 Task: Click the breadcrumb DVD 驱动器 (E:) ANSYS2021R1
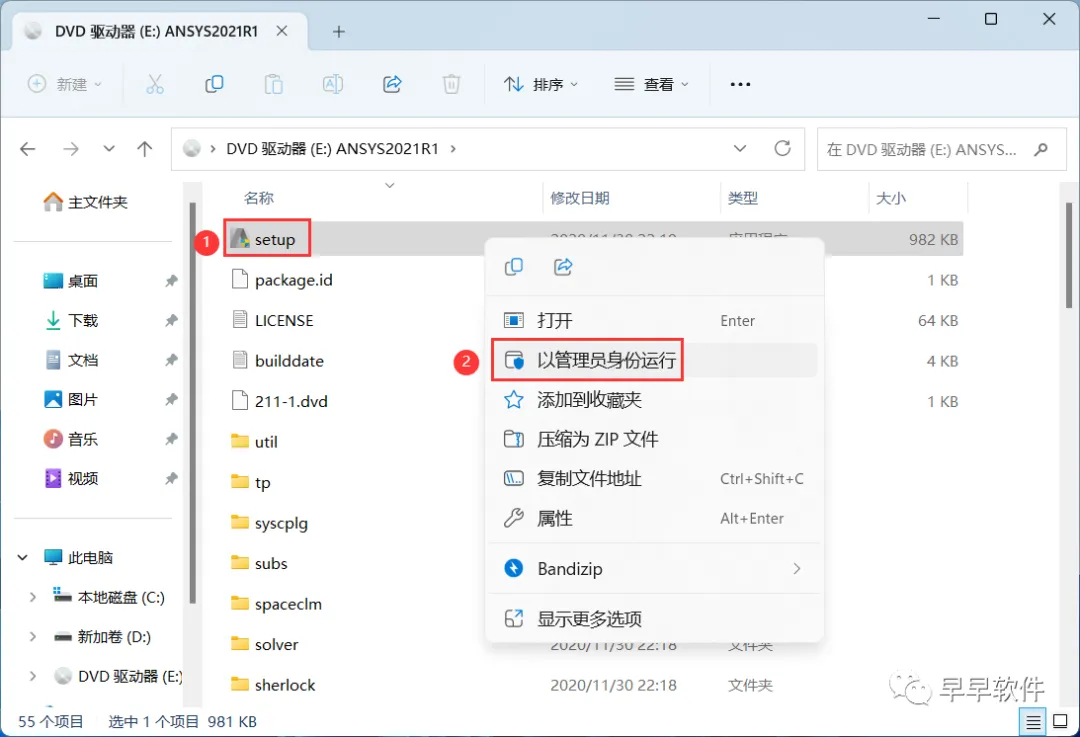tap(333, 149)
